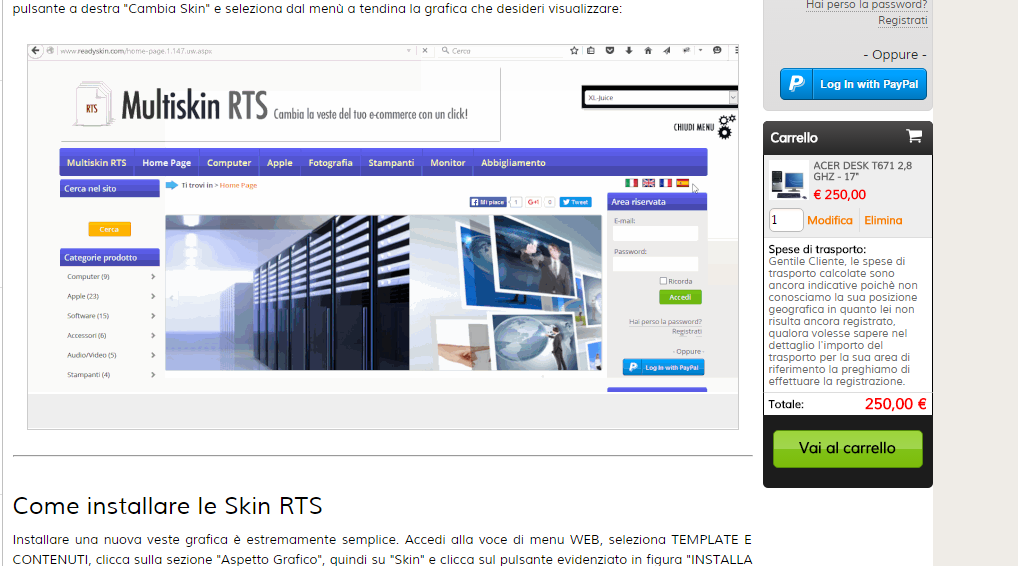
Task: Click the chat smiley icon in the embedded browser toolbar
Action: [717, 51]
